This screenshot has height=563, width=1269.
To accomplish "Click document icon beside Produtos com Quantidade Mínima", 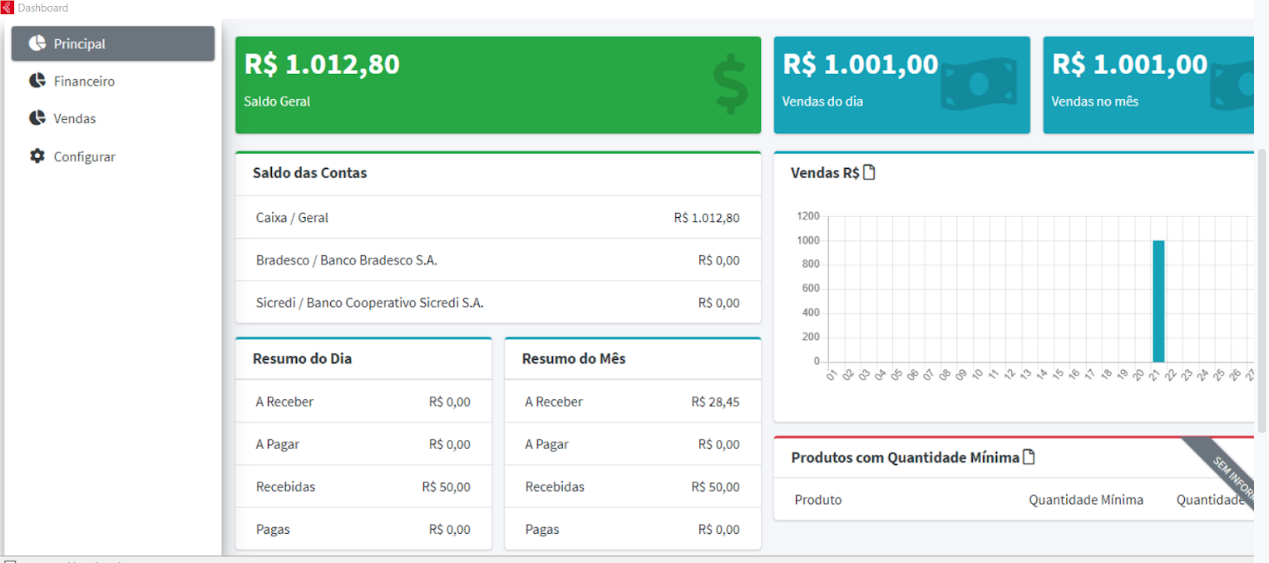I will tap(1028, 457).
